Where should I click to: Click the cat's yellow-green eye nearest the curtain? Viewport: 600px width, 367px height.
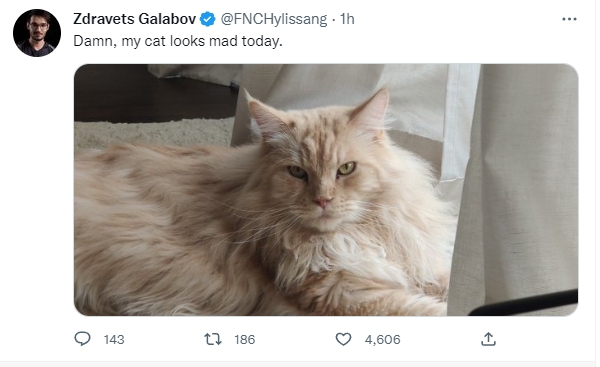[347, 169]
